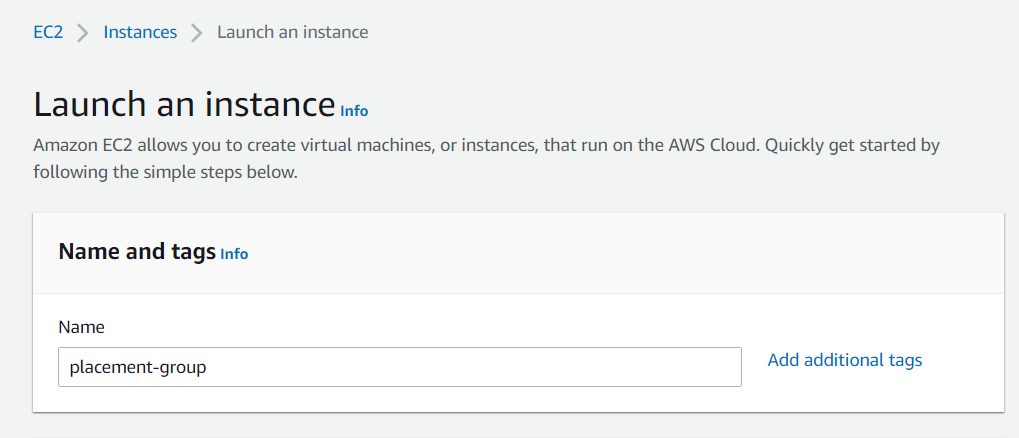This screenshot has width=1019, height=438.
Task: Place cursor in placement-group text box
Action: click(400, 367)
